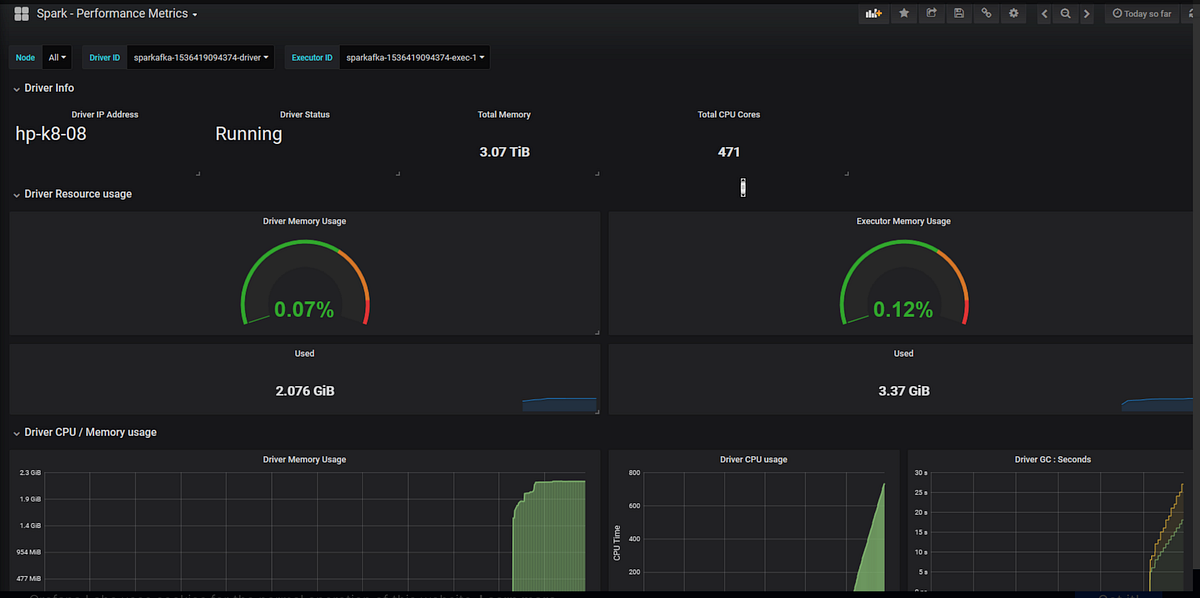Save the dashboard using the floppy disk icon
1200x598 pixels.
958,14
